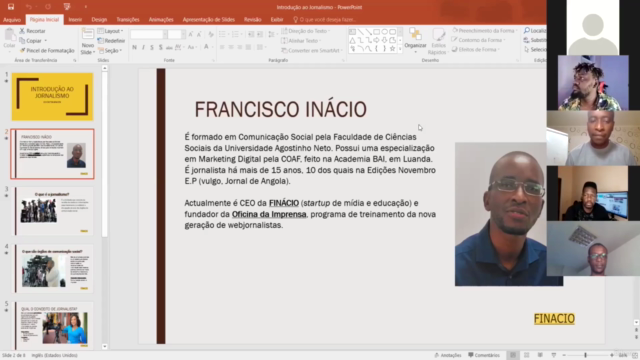
Task: Click zoom out minus button
Action: click(564, 355)
